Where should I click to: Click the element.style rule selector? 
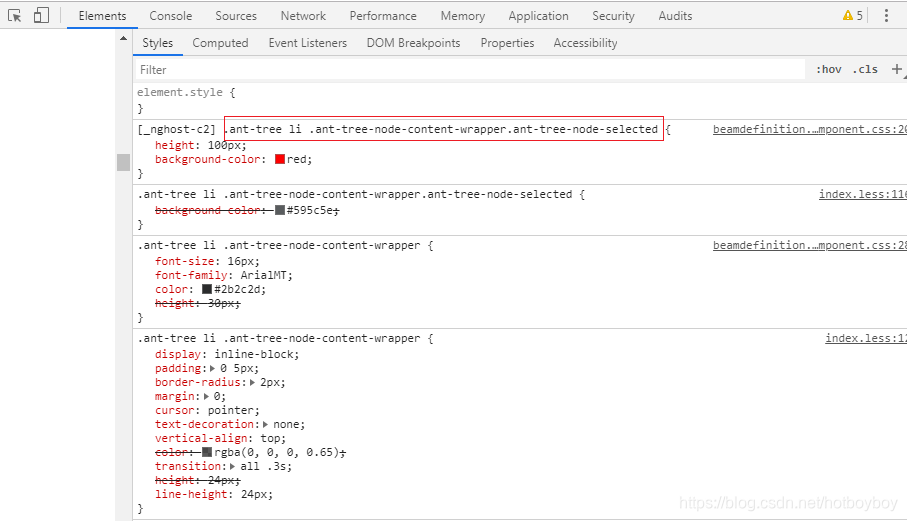pos(179,92)
